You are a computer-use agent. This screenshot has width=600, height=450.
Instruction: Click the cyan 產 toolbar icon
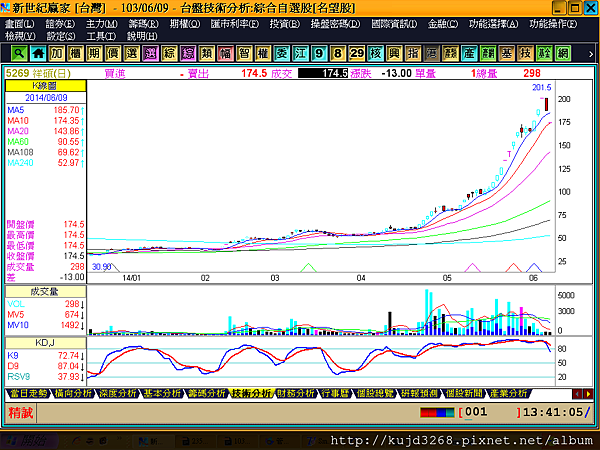469,53
